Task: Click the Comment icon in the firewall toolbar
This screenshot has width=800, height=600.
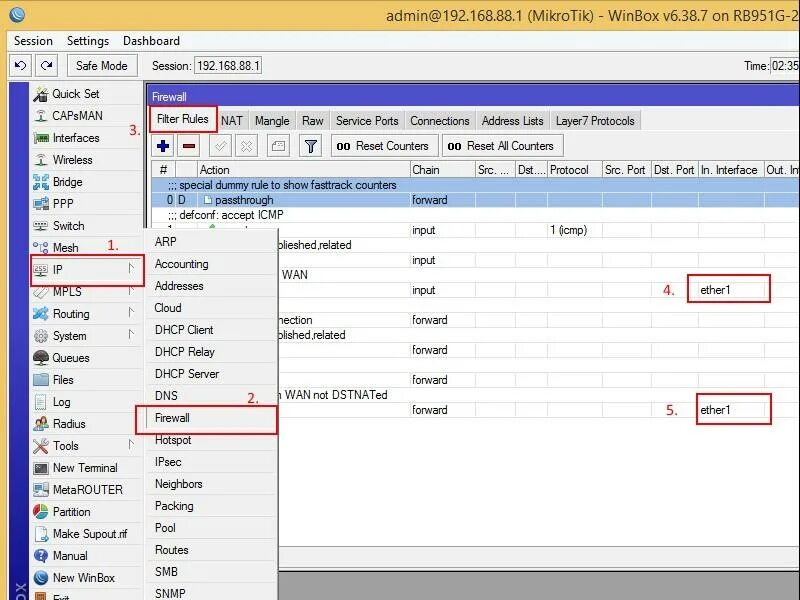Action: click(278, 146)
